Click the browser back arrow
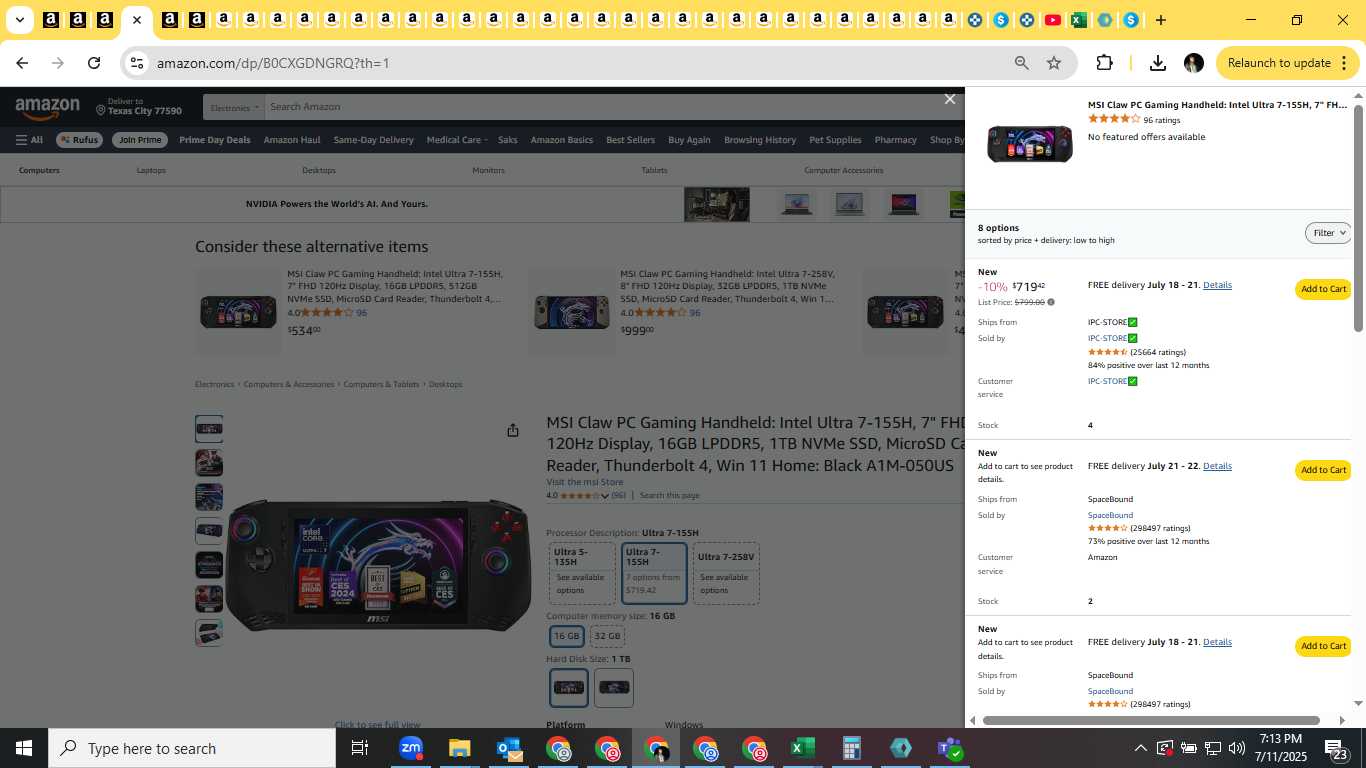 [22, 63]
